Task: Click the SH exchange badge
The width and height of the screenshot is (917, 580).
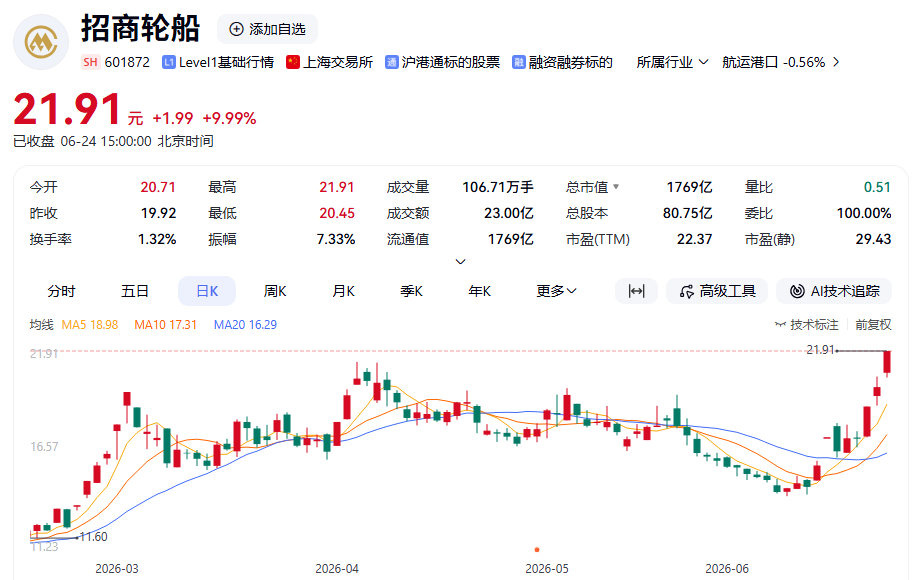Action: coord(90,62)
